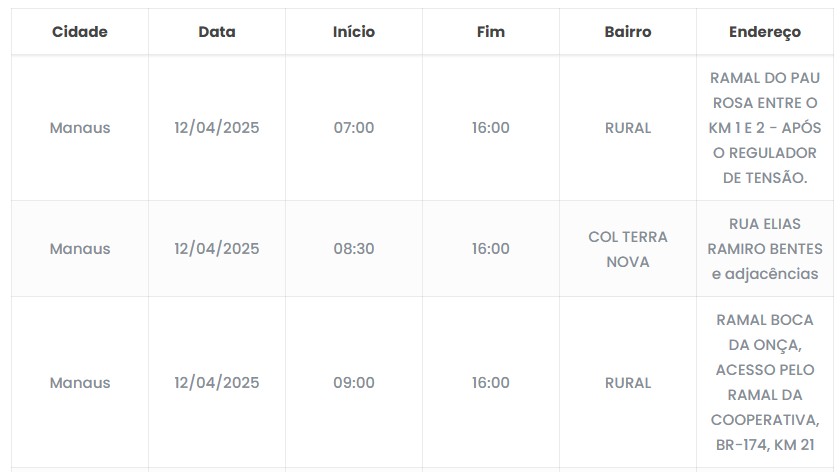840x472 pixels.
Task: Click the Data column header
Action: (217, 32)
